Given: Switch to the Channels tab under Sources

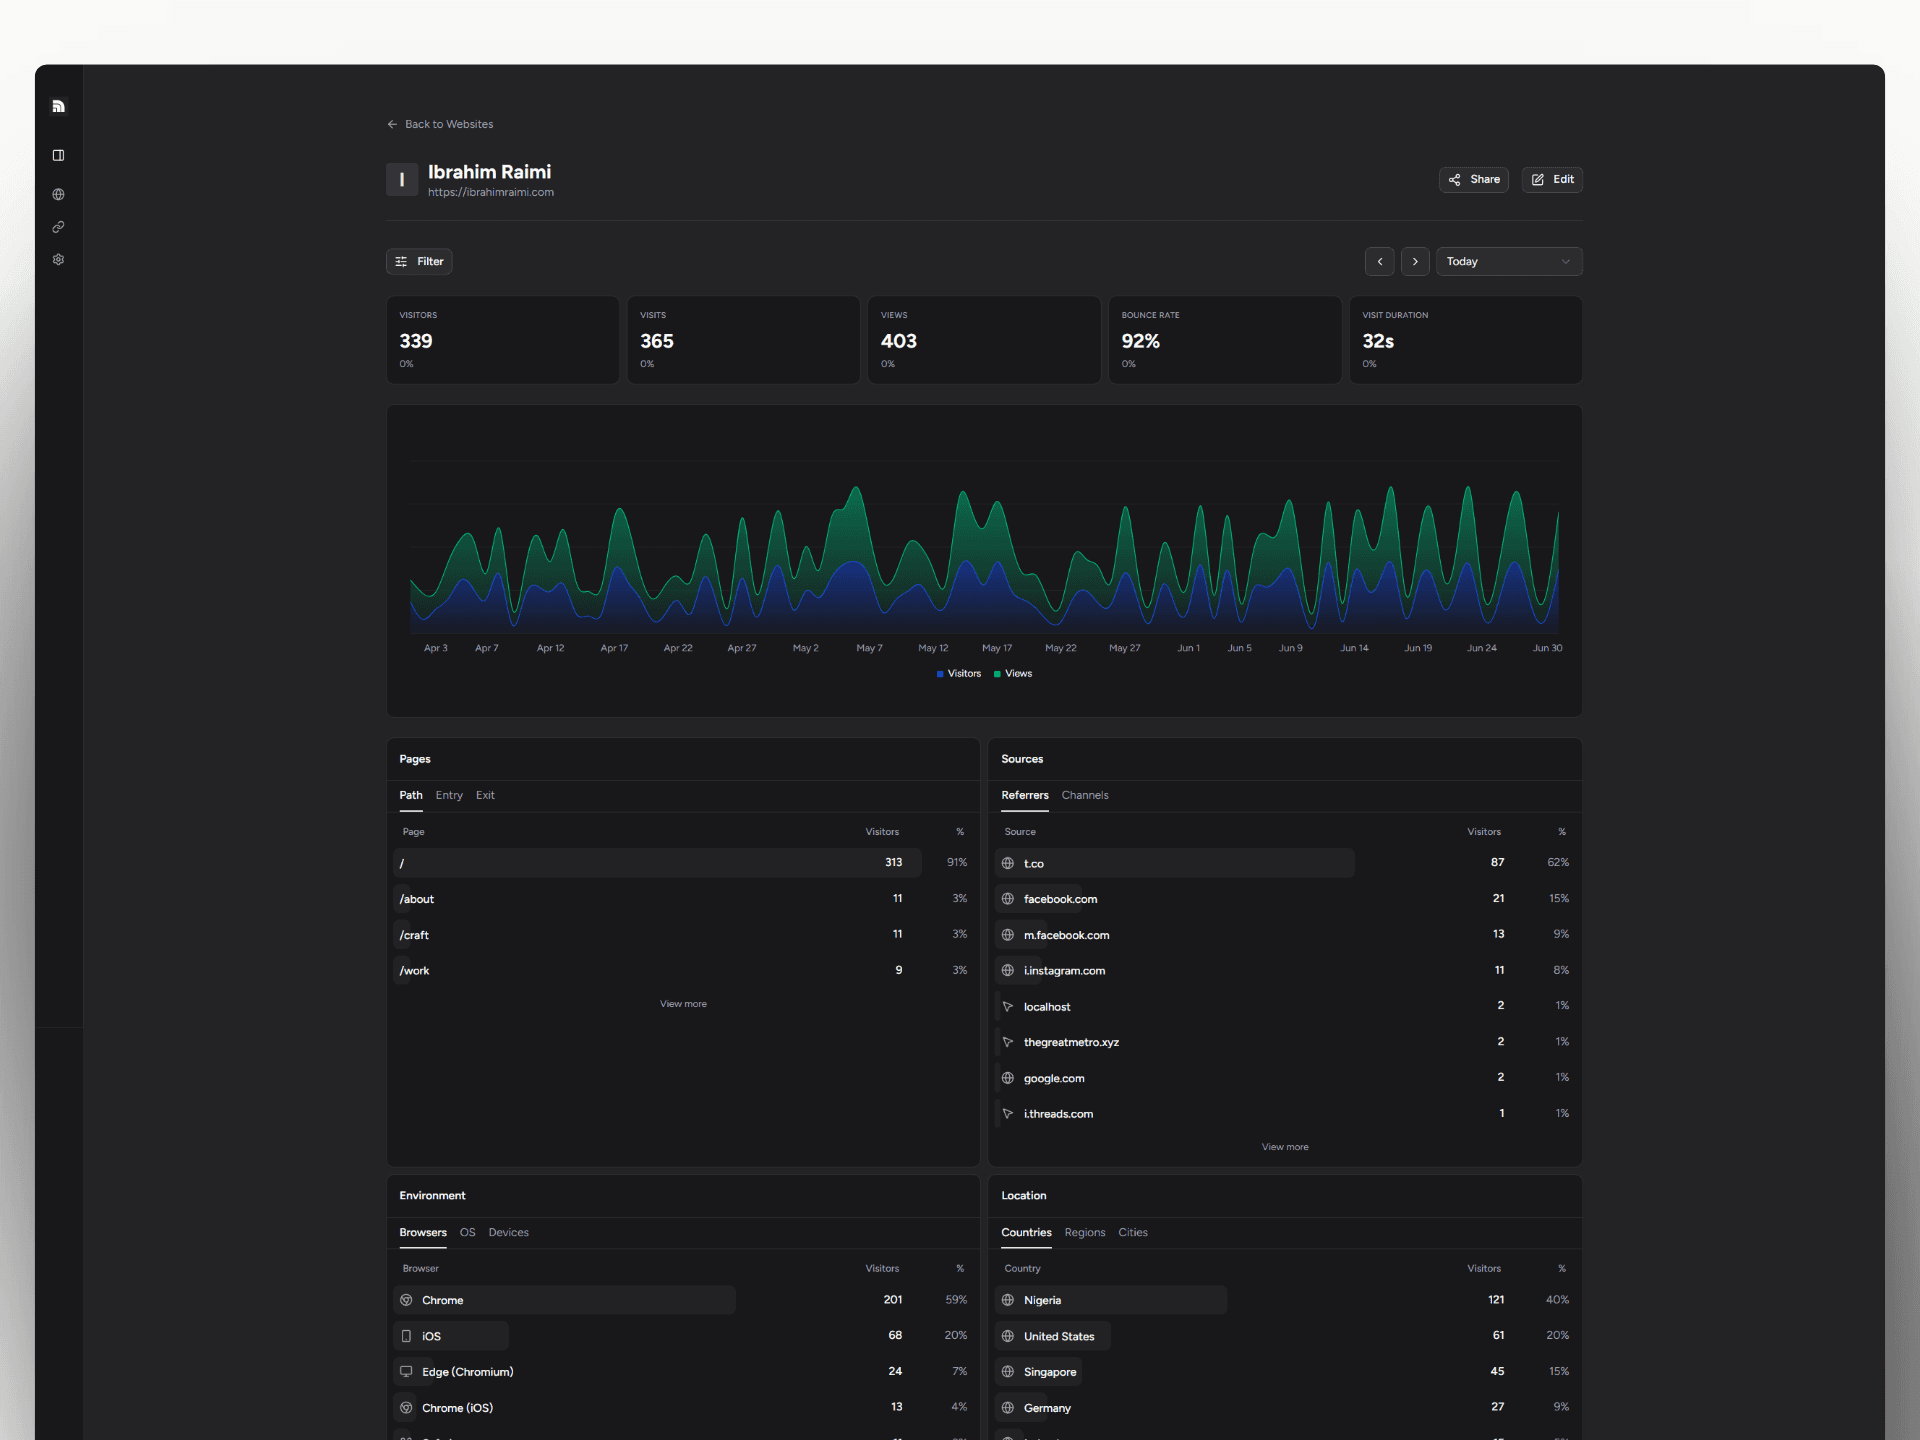Looking at the screenshot, I should [x=1085, y=795].
